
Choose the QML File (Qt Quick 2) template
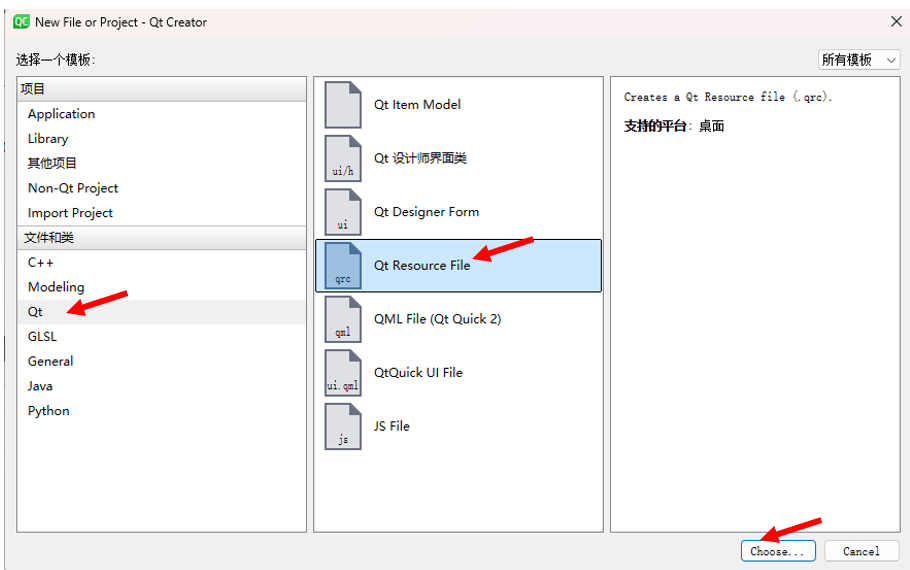pyautogui.click(x=458, y=319)
